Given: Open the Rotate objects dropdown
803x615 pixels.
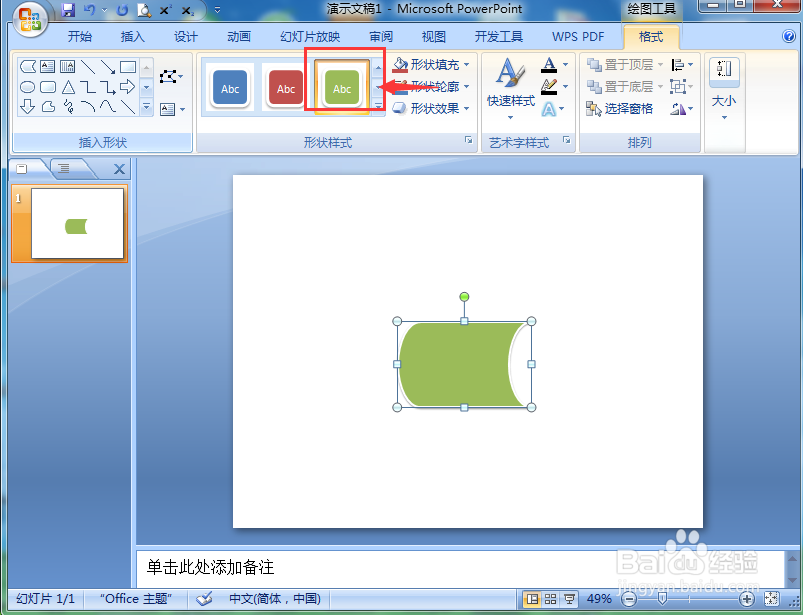Looking at the screenshot, I should coord(682,108).
